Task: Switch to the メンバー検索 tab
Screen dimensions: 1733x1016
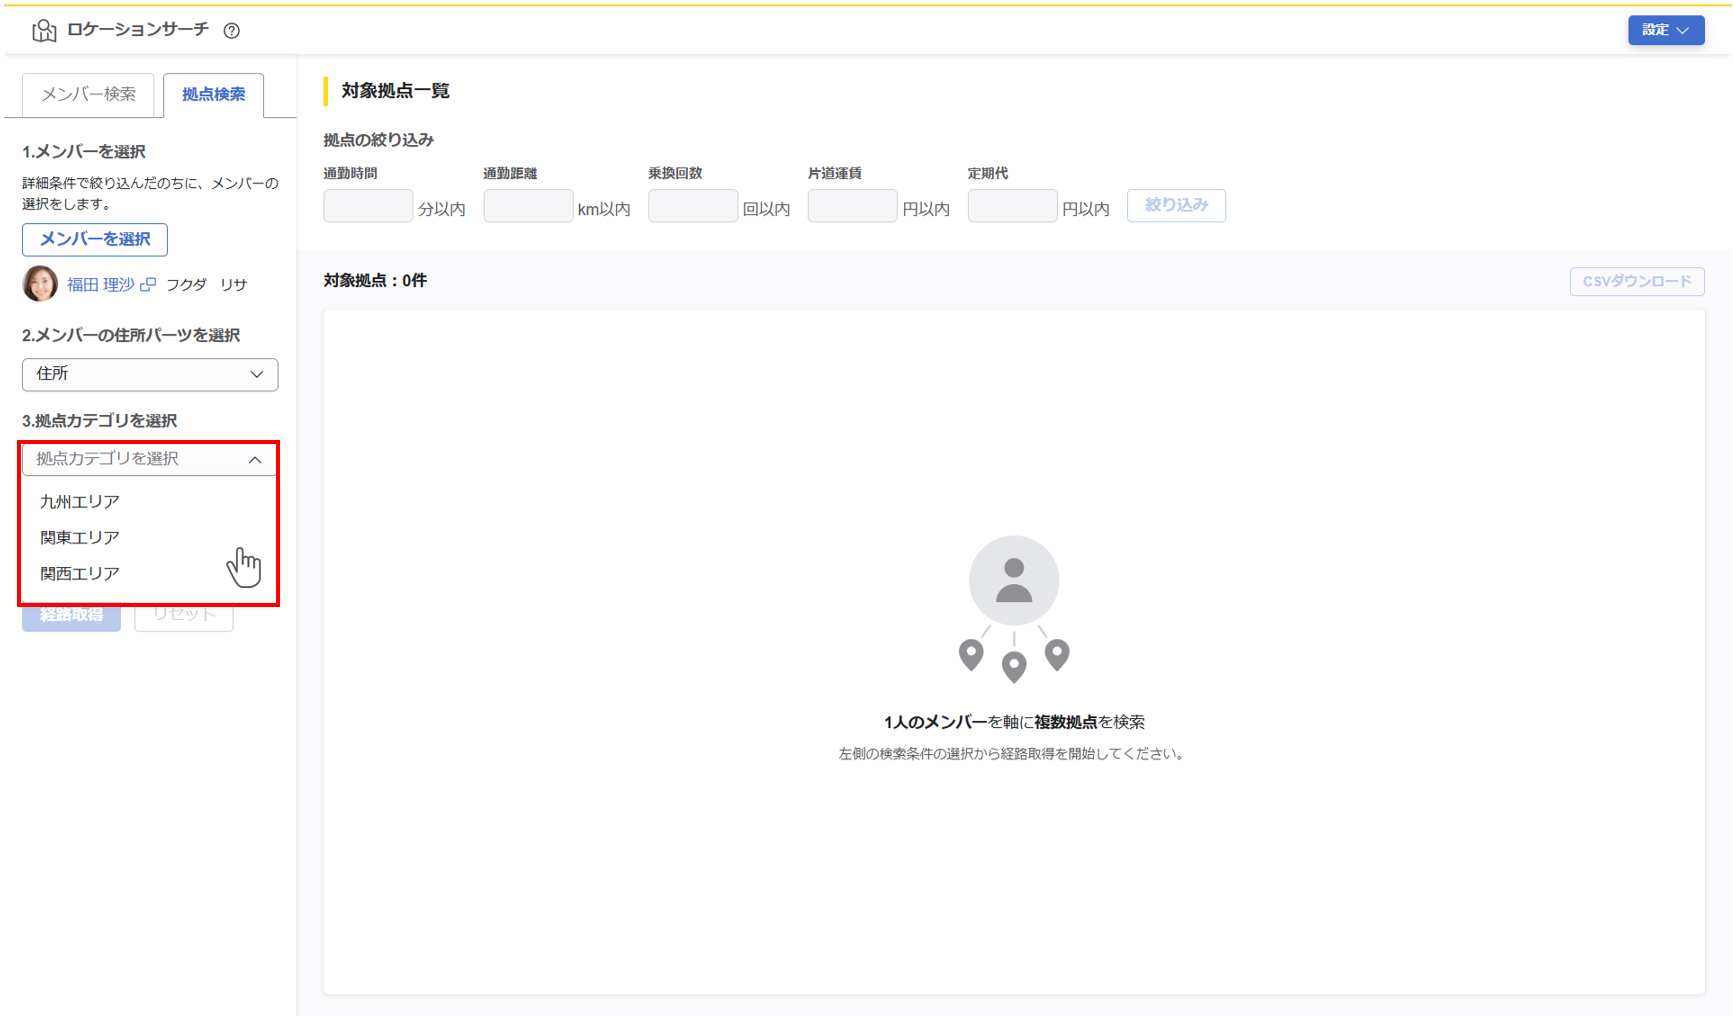Action: pos(88,94)
